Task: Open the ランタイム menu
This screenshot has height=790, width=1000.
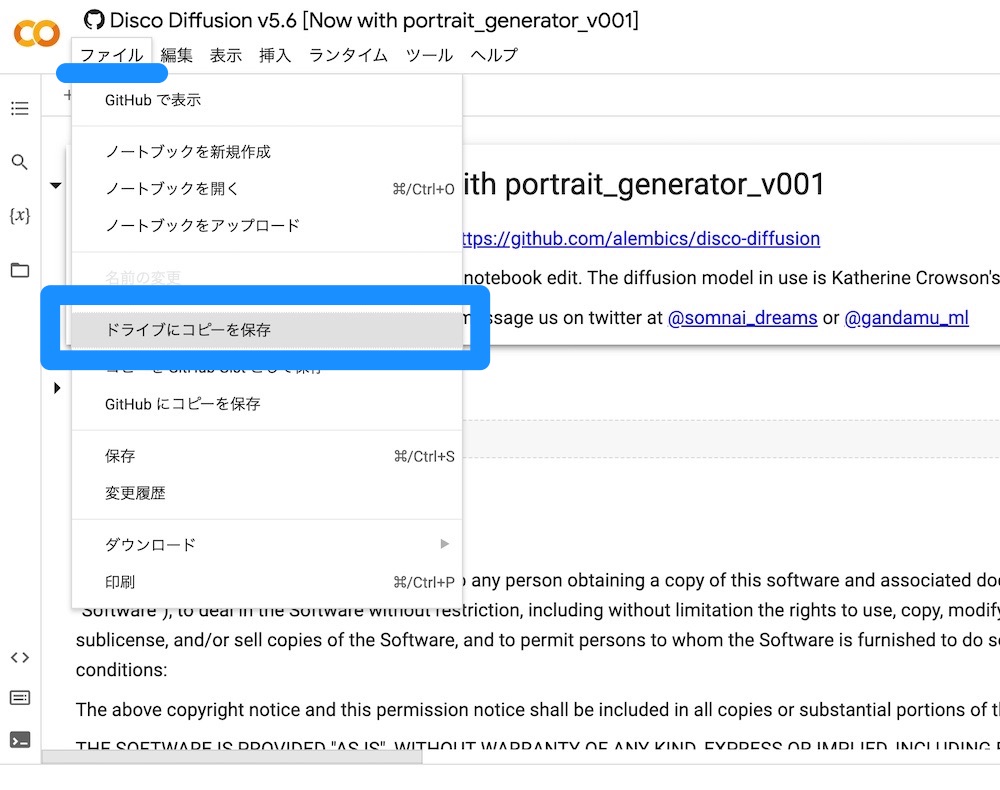Action: (348, 55)
